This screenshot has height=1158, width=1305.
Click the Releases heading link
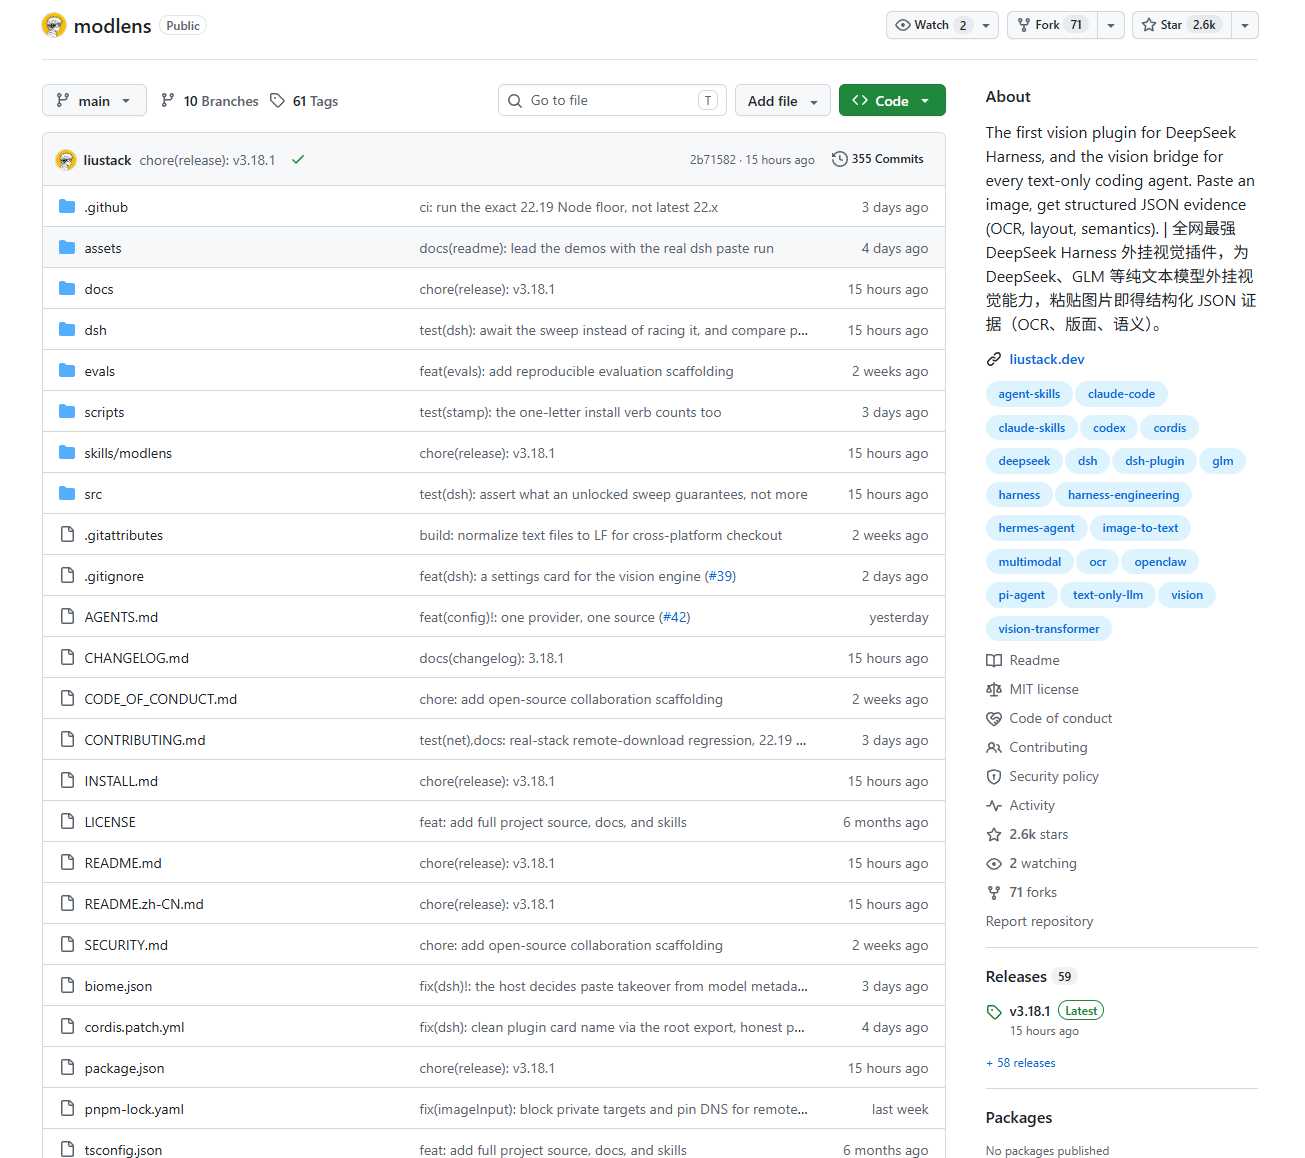tap(1016, 977)
